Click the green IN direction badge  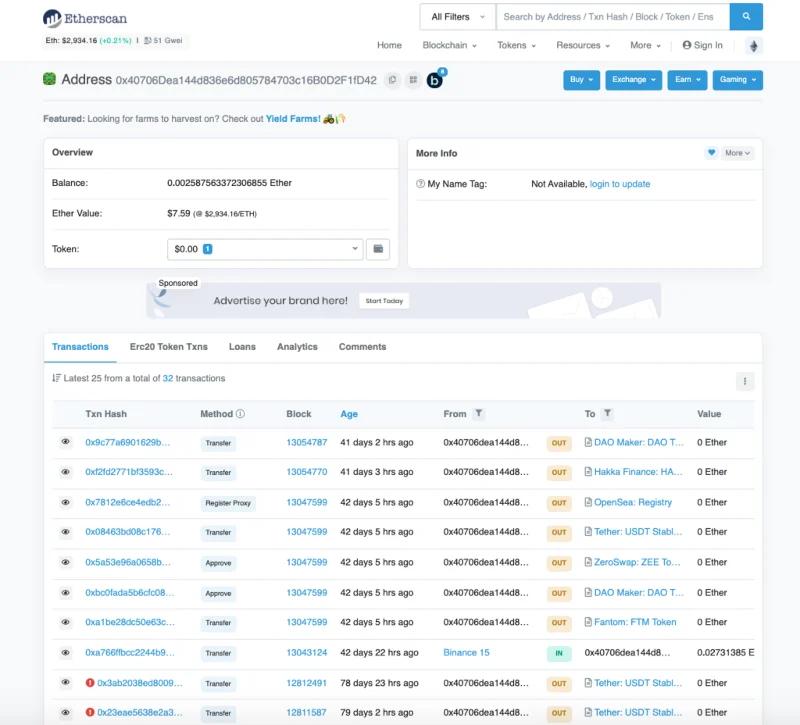[x=559, y=653]
